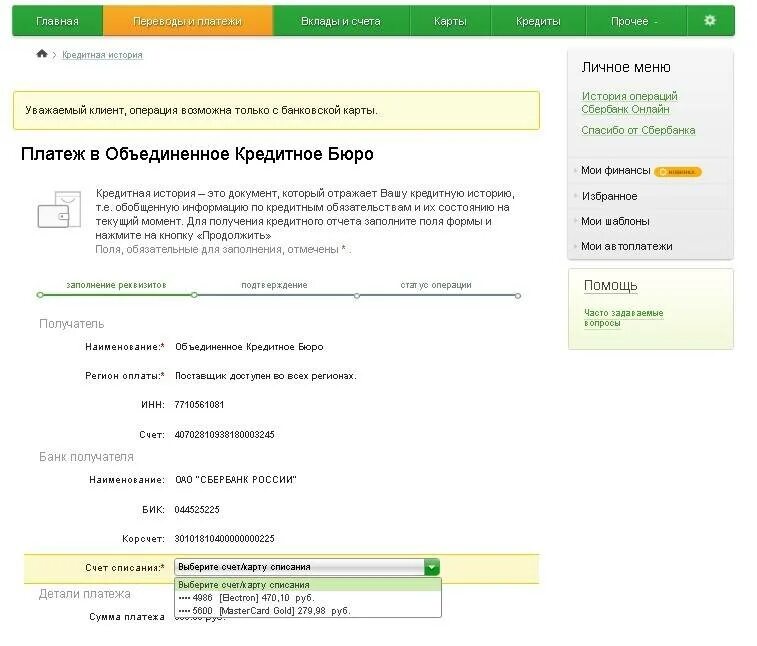Click the Счет списания dropdown arrow

tap(432, 567)
